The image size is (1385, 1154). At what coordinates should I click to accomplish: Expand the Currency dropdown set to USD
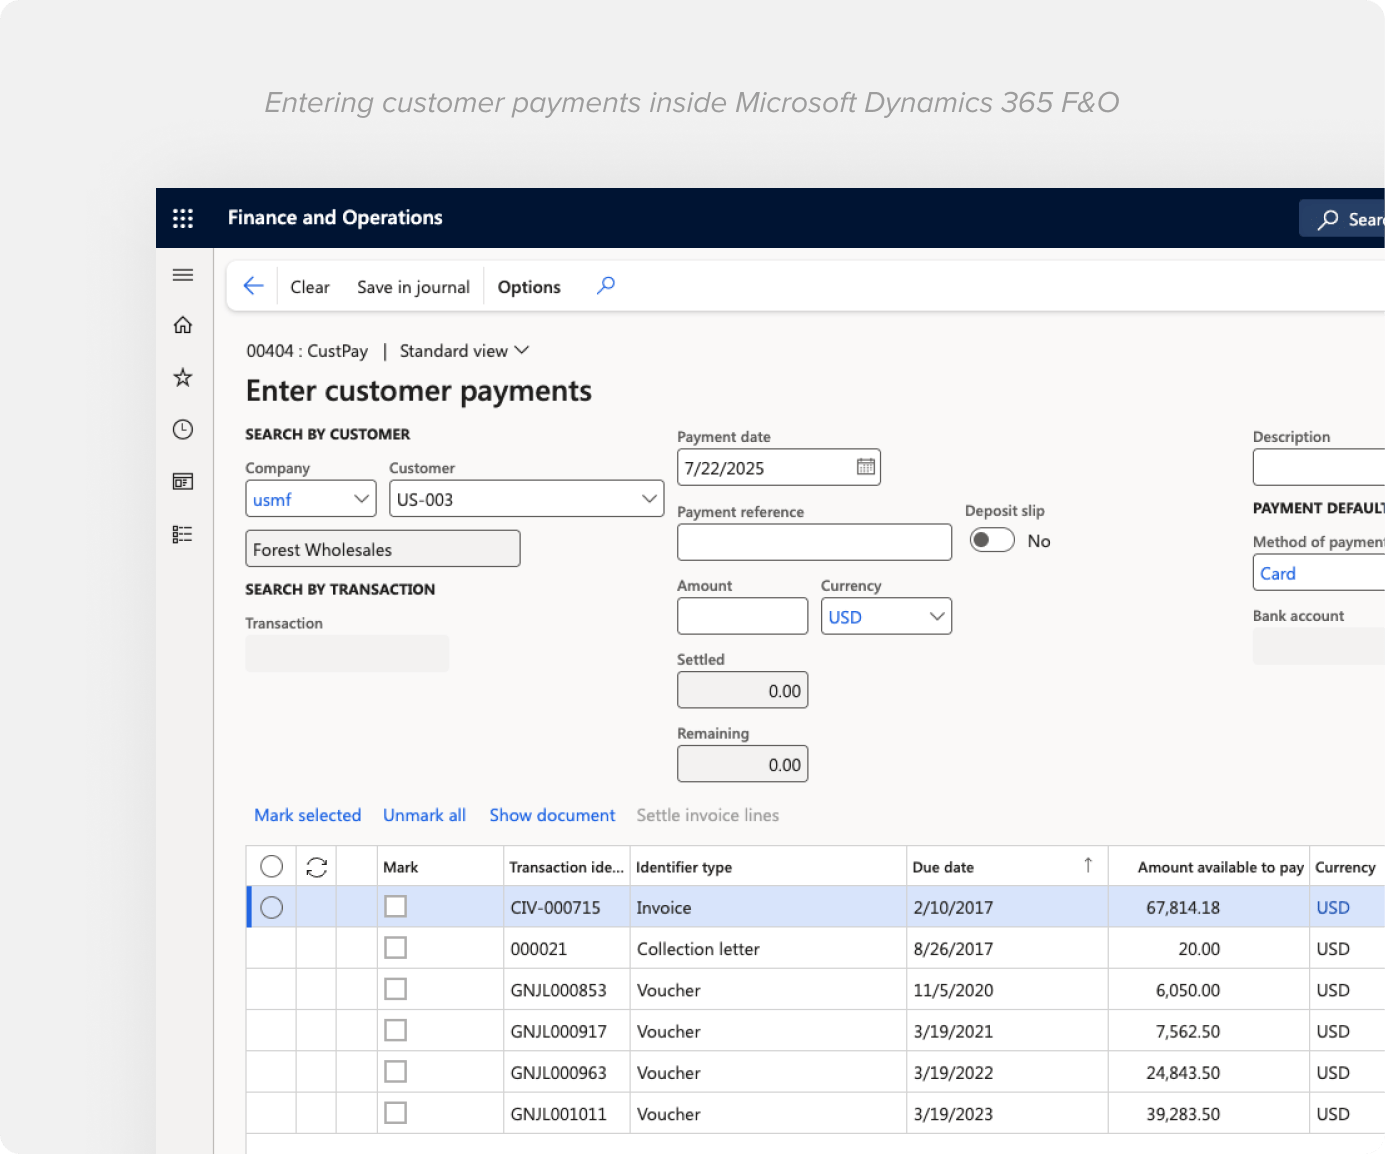[936, 616]
